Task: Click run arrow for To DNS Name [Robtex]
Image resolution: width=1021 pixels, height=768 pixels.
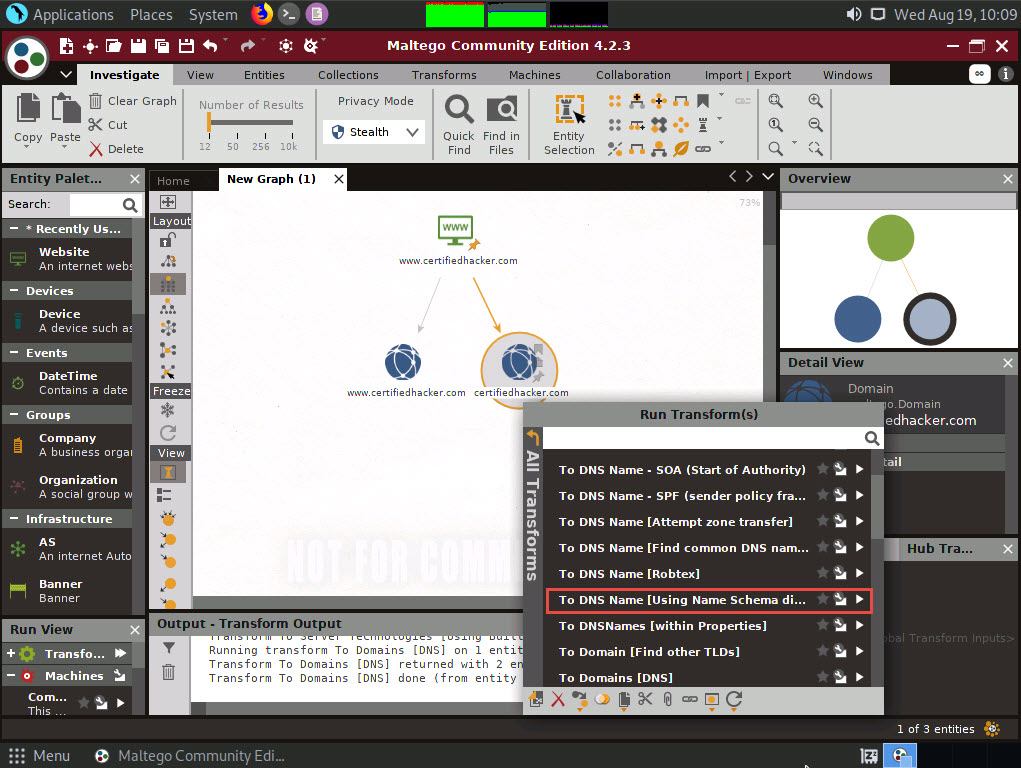Action: [860, 573]
